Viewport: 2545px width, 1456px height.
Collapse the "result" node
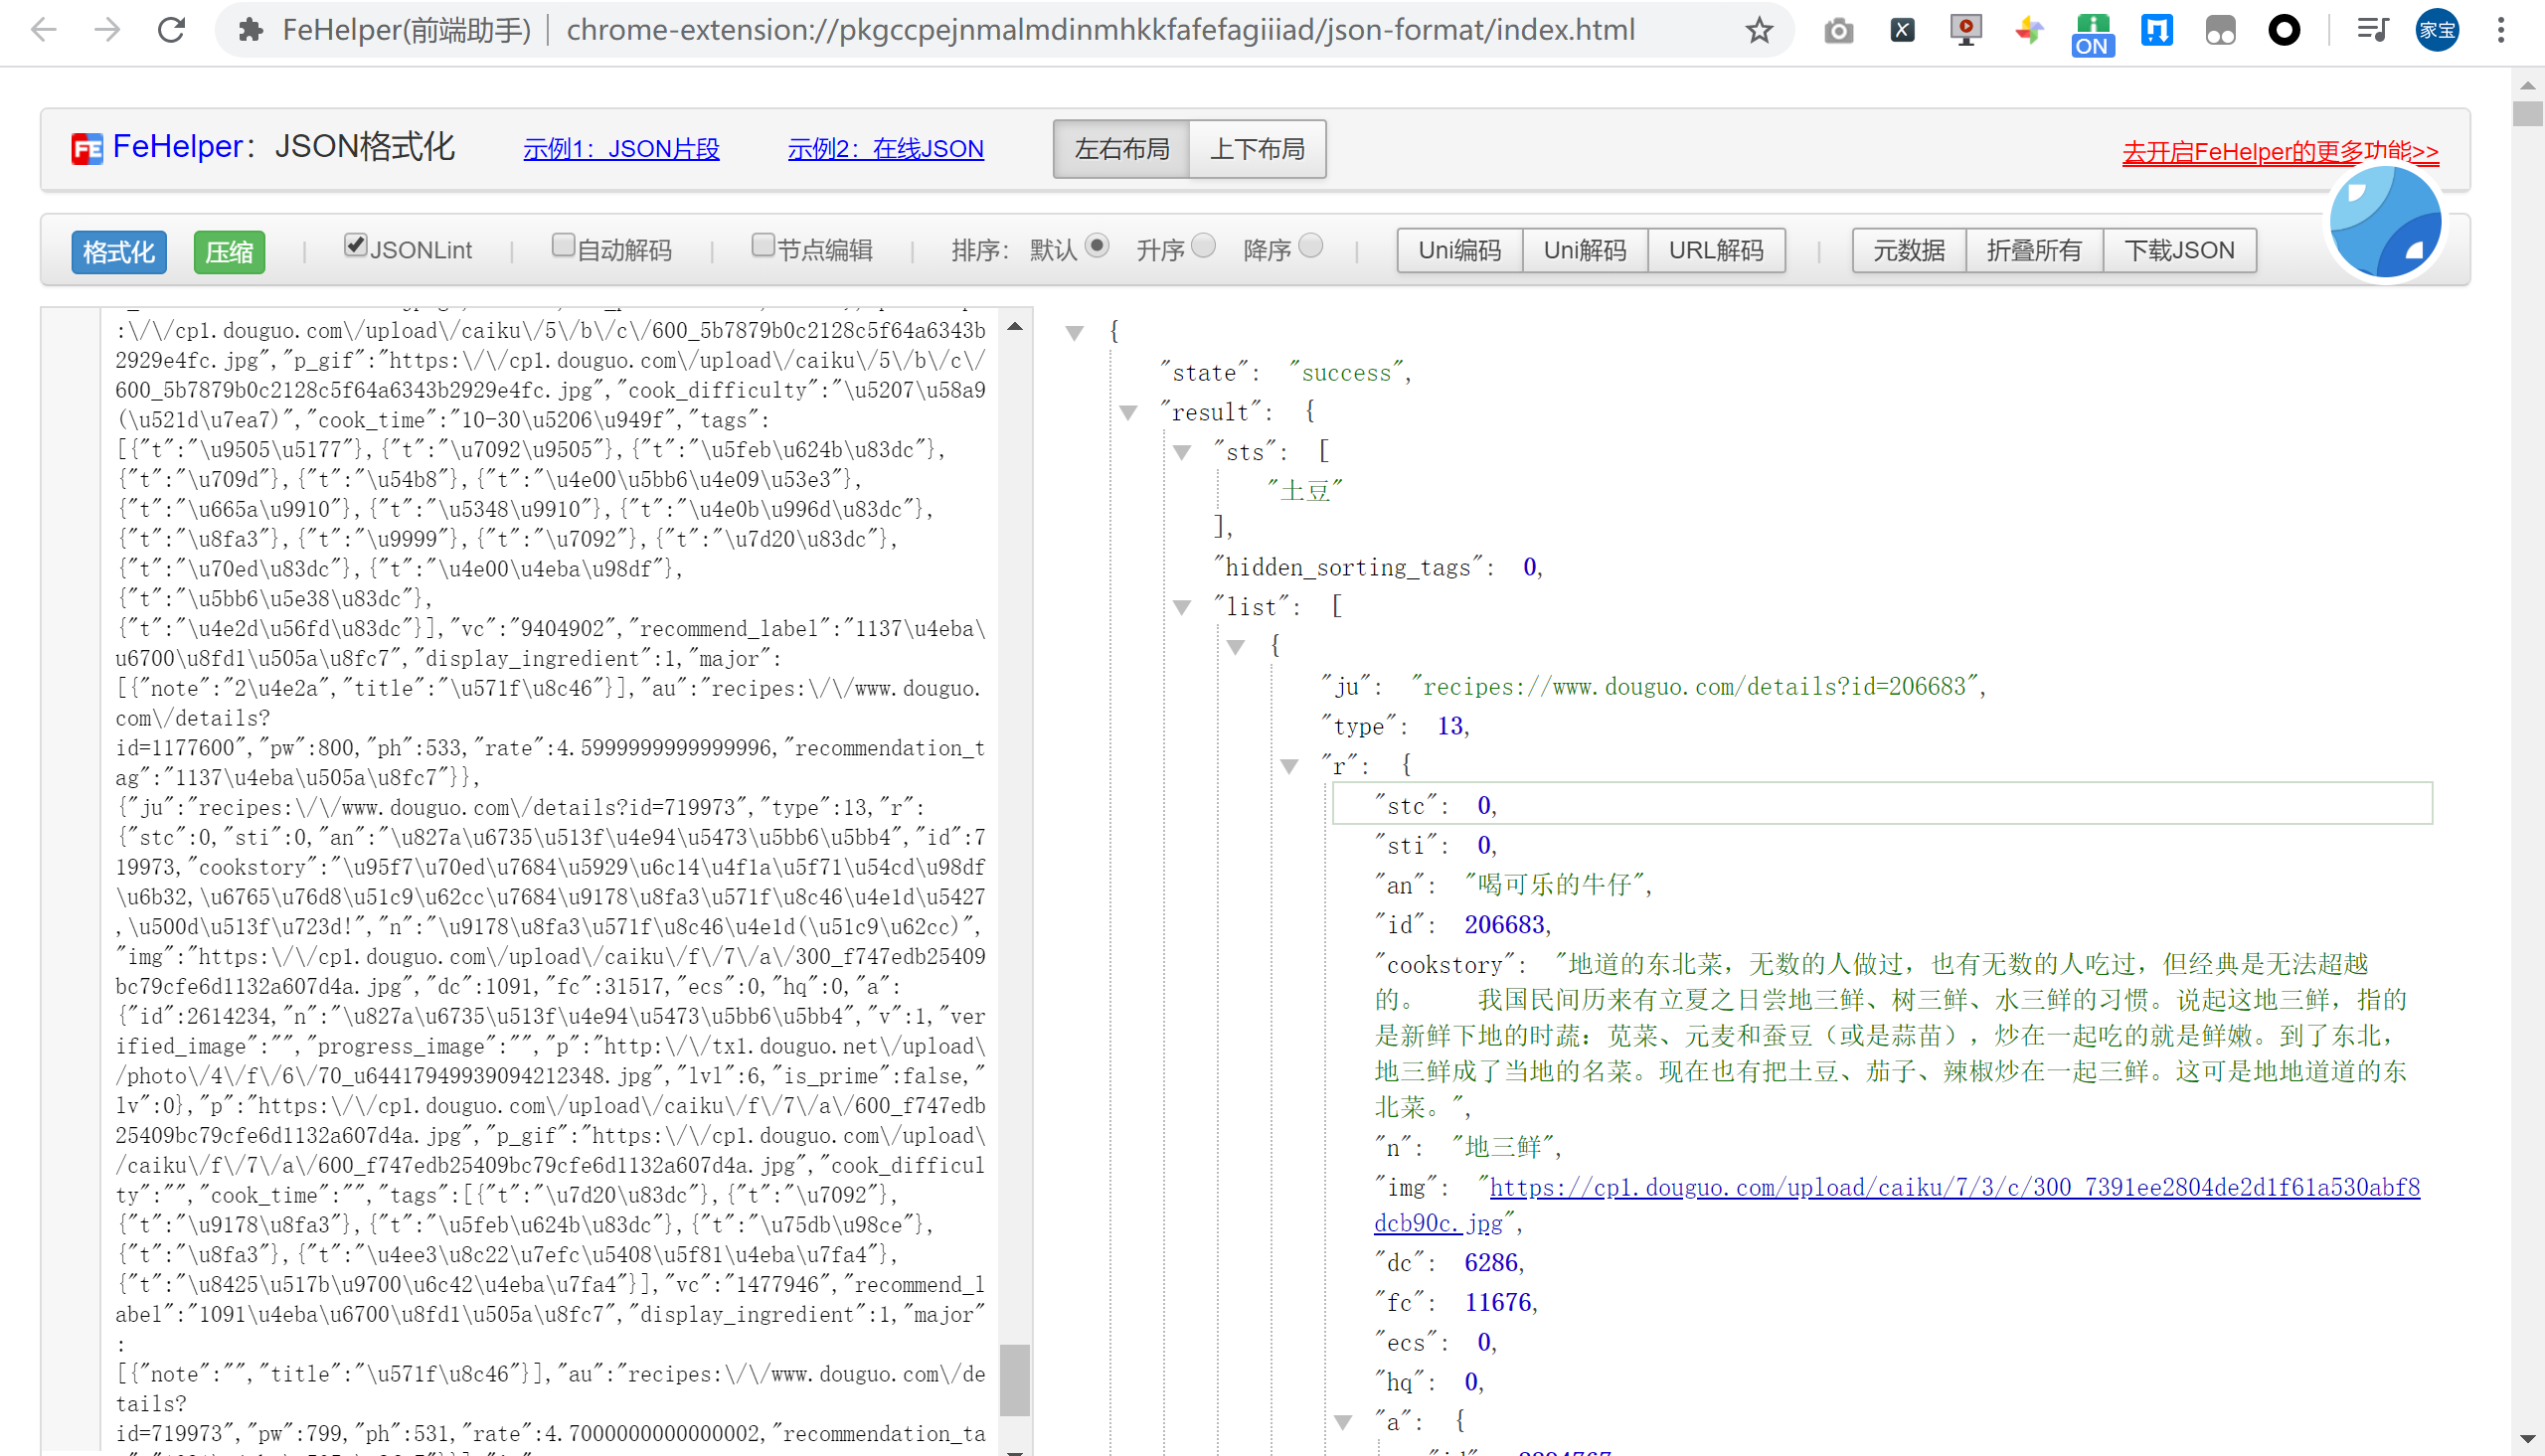tap(1129, 412)
